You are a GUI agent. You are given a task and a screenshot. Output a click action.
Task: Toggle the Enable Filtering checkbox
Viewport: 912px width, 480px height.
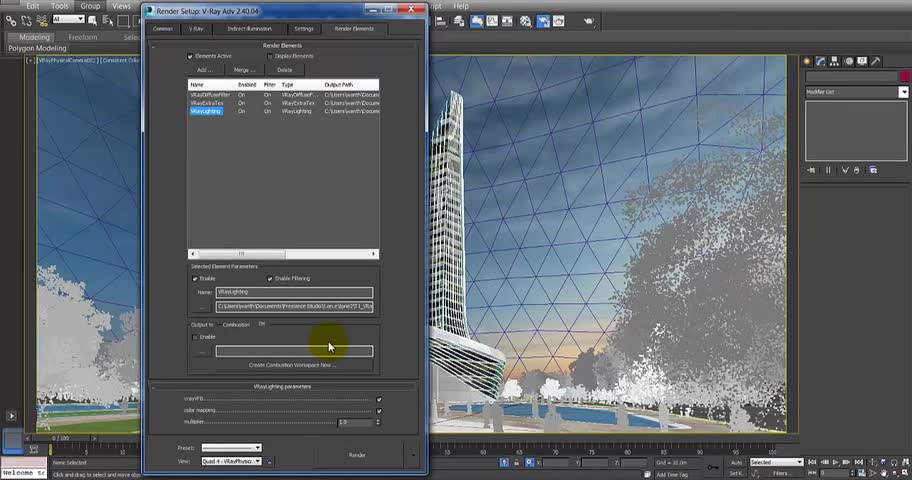[270, 278]
